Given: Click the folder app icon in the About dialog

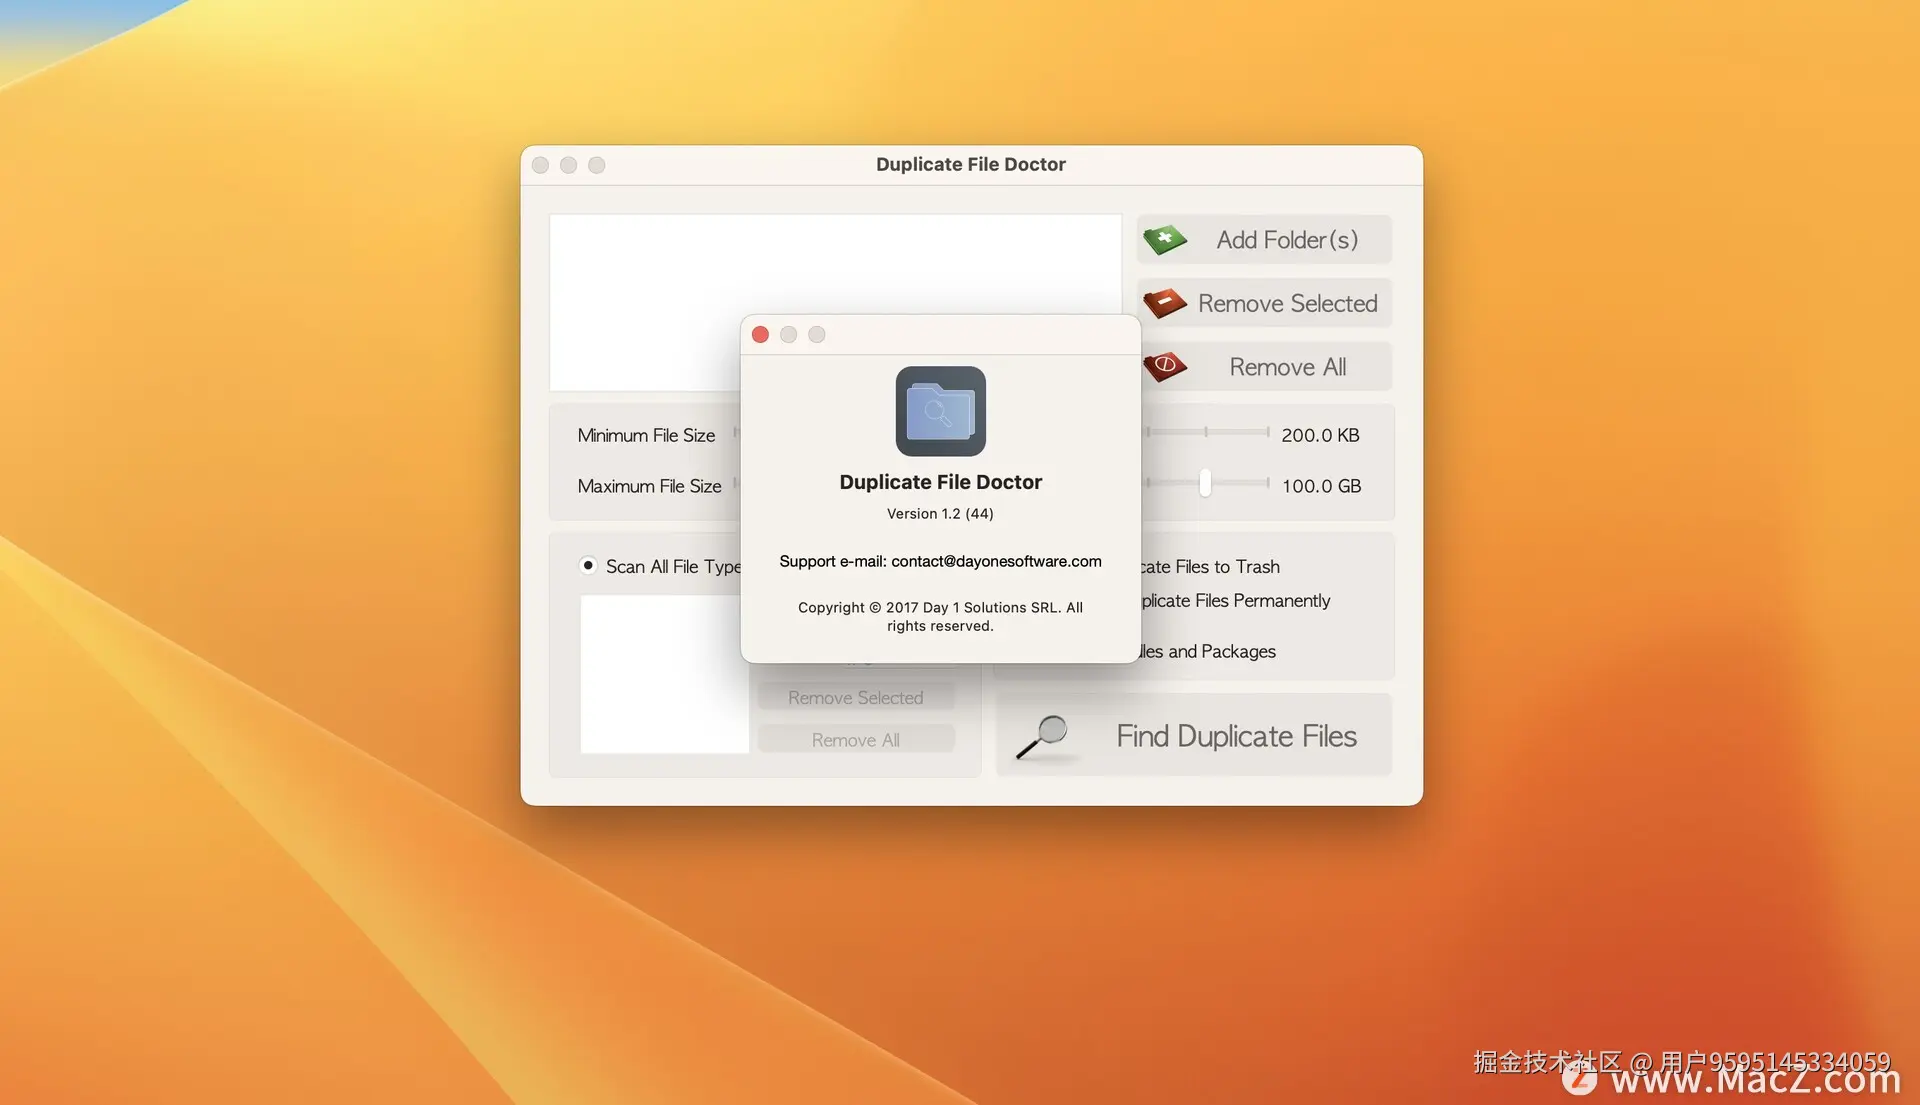Looking at the screenshot, I should click(x=940, y=411).
